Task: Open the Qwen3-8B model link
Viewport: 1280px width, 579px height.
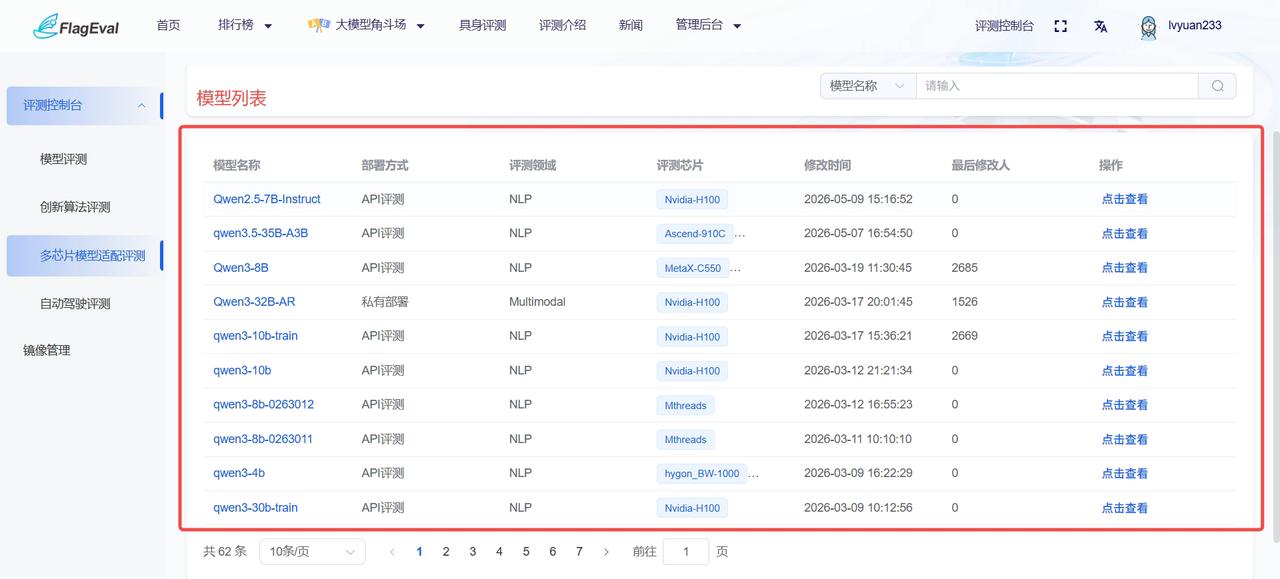Action: pyautogui.click(x=241, y=268)
